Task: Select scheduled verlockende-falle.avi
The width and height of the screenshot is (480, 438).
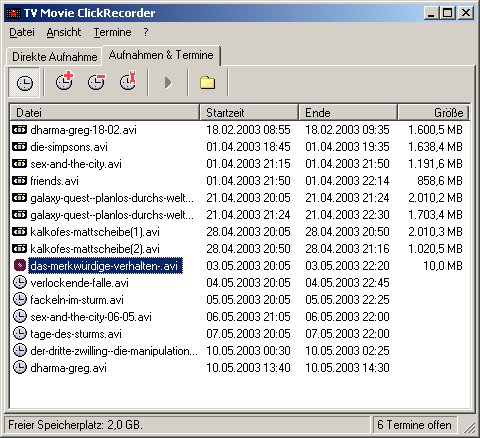Action: pos(79,283)
